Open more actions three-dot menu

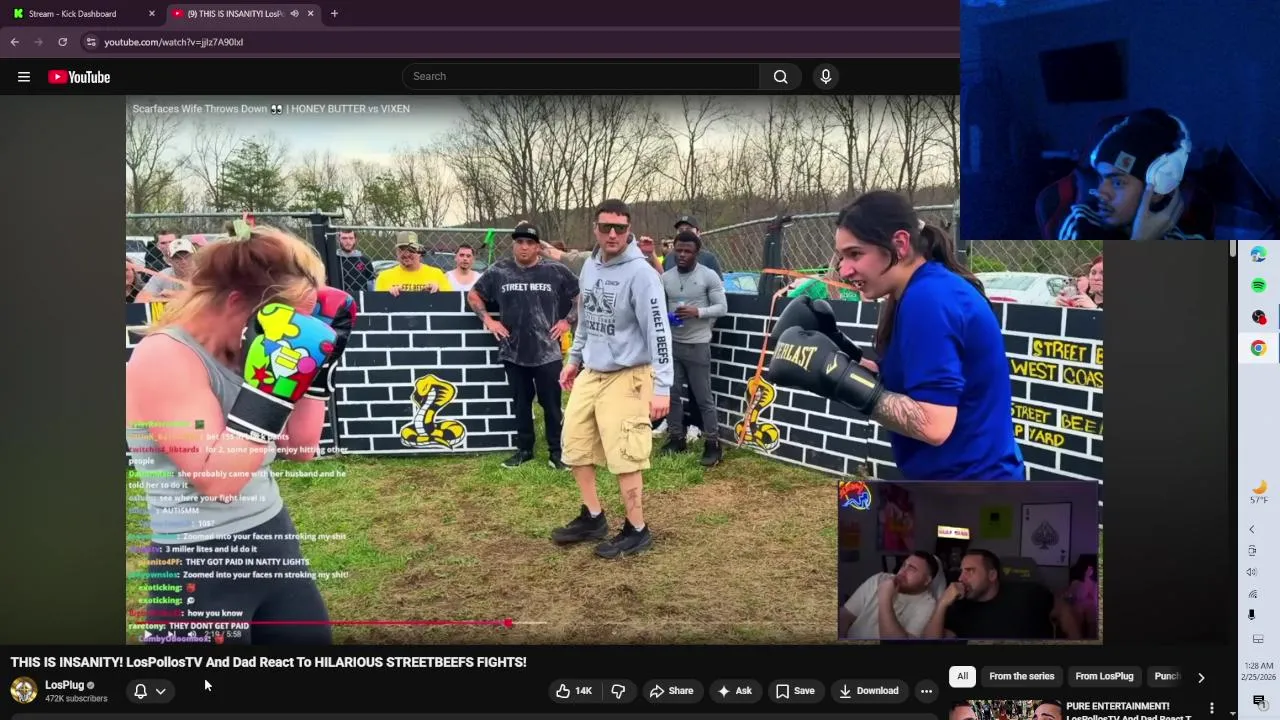926,691
